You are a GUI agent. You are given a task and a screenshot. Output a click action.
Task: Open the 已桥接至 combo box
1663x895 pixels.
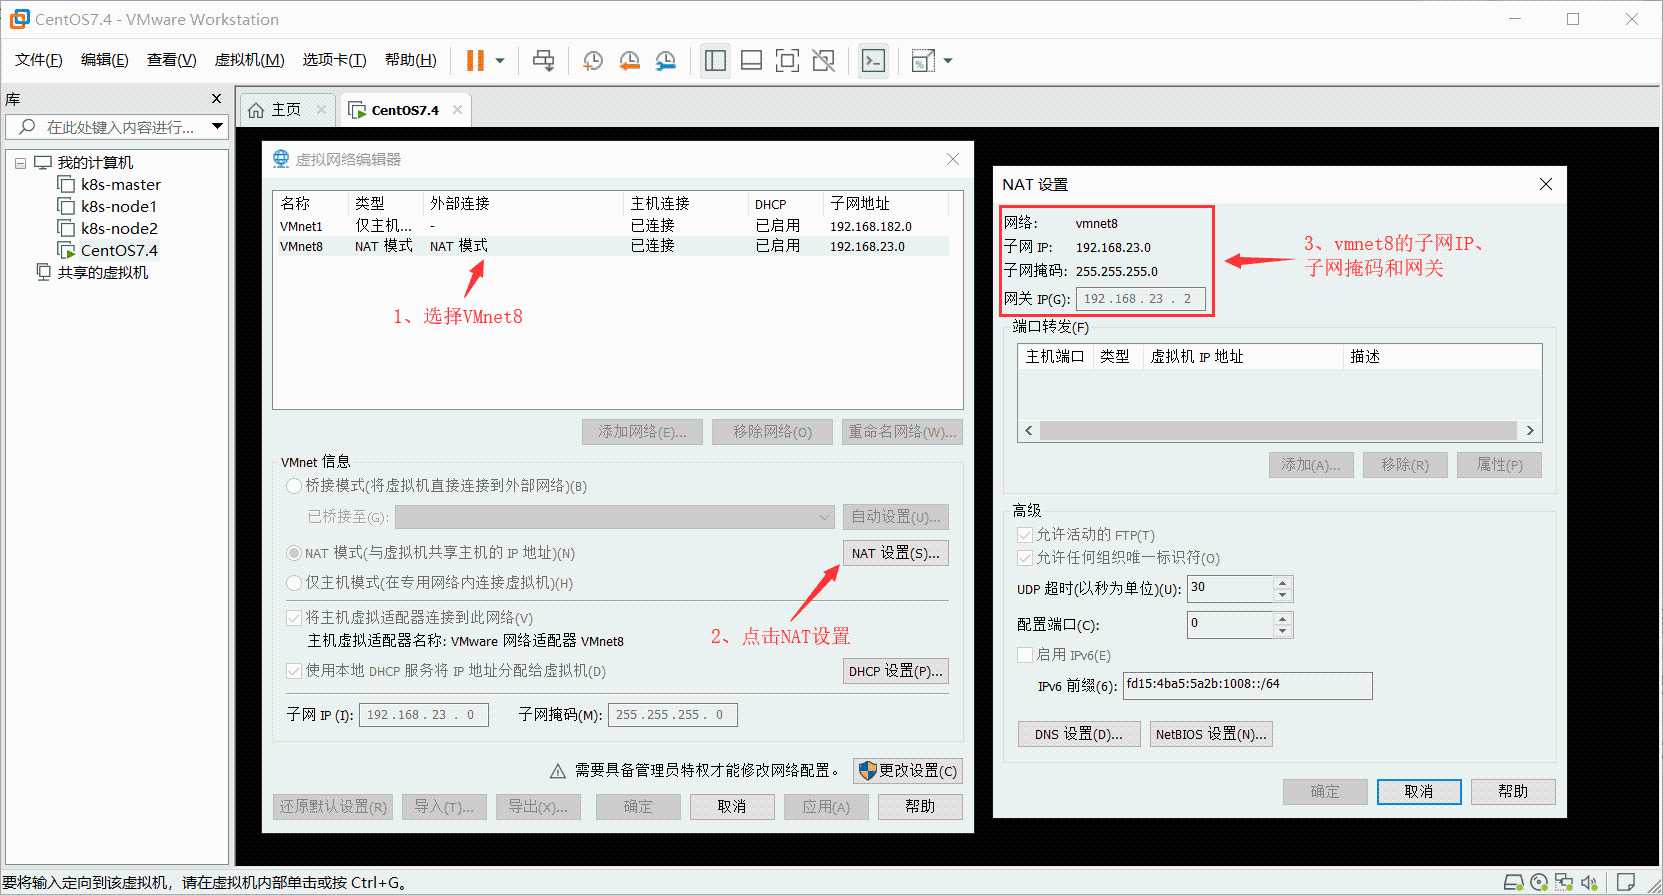615,517
